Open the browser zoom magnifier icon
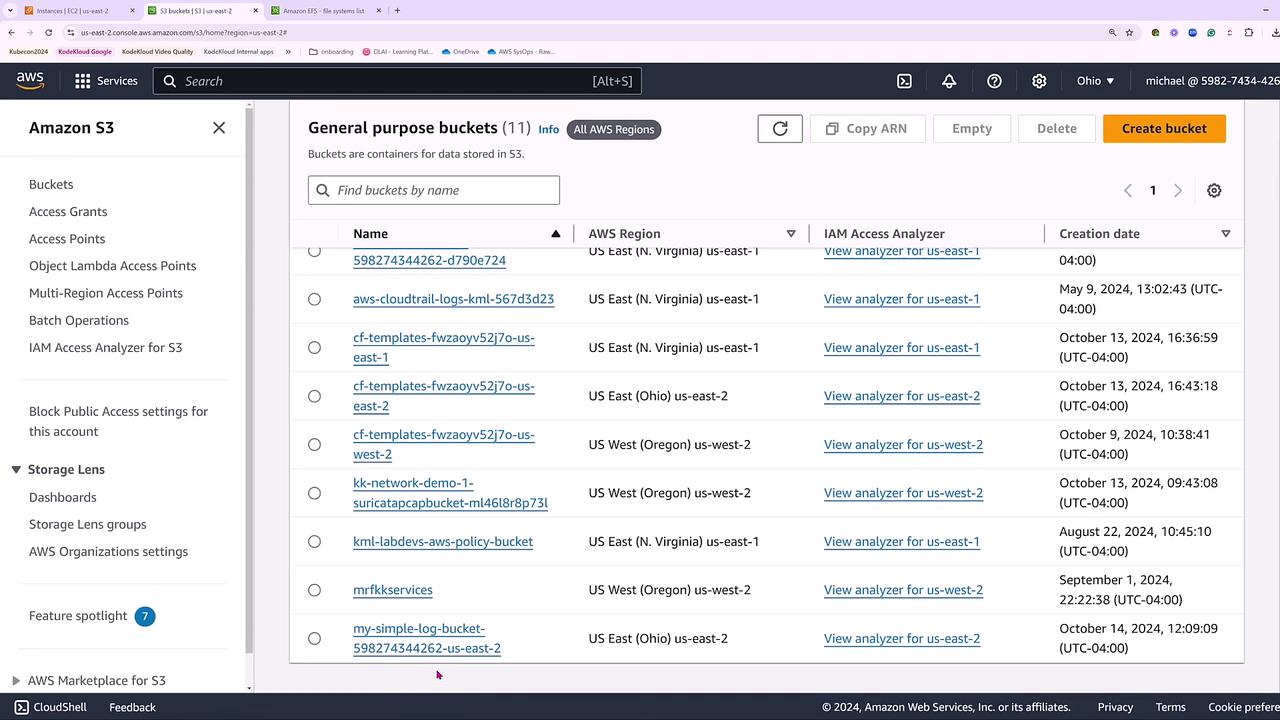The image size is (1280, 720). [x=1112, y=32]
